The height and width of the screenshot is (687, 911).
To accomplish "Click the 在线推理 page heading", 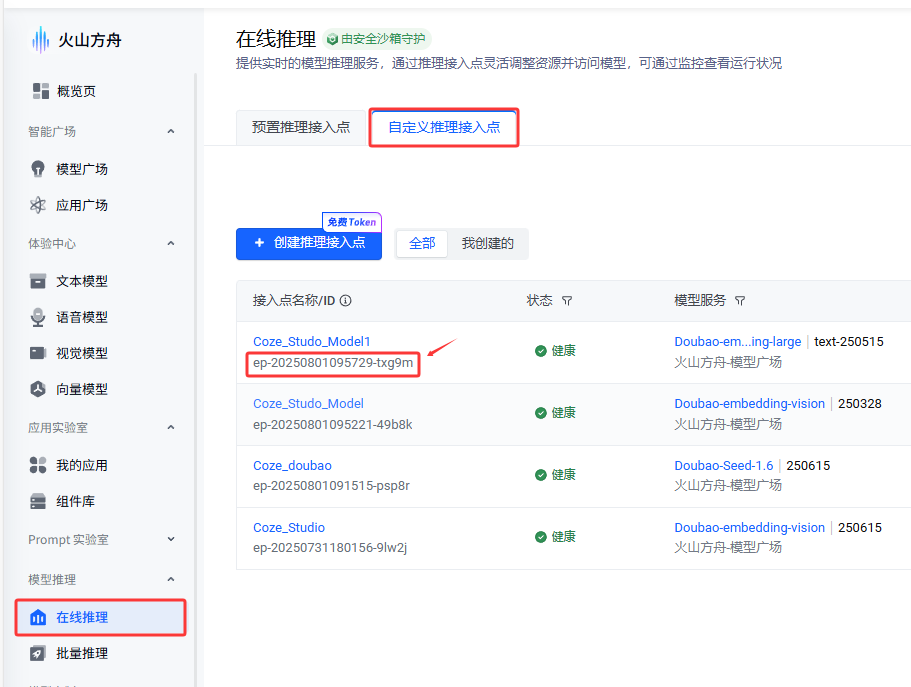I will (275, 39).
